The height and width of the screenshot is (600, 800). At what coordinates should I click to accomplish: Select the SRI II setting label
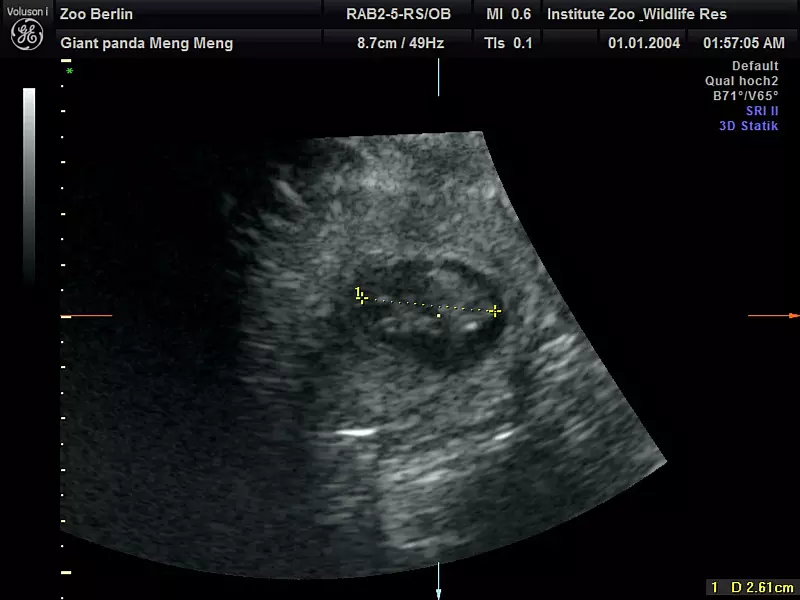coord(762,111)
